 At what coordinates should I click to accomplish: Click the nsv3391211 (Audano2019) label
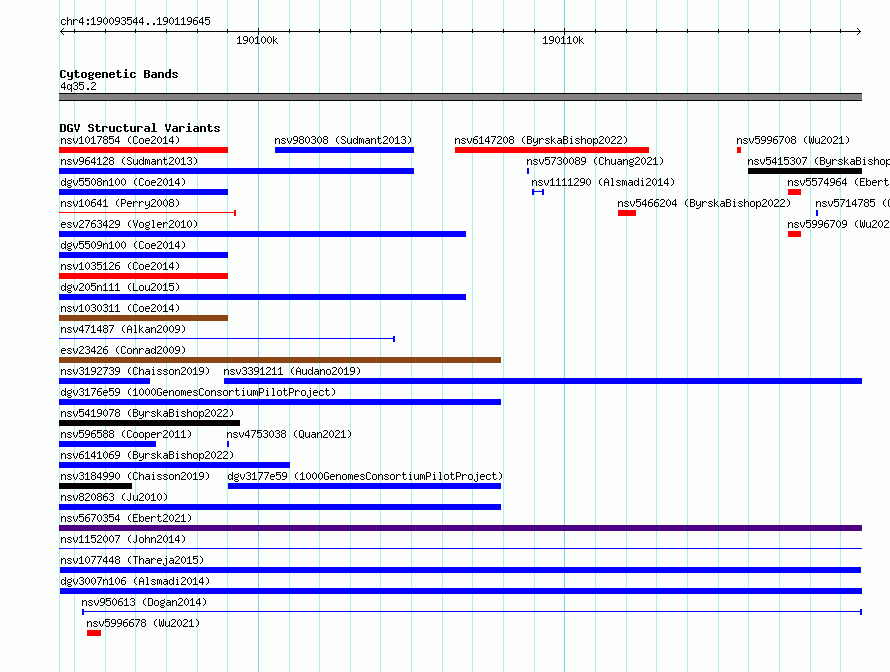tap(292, 371)
